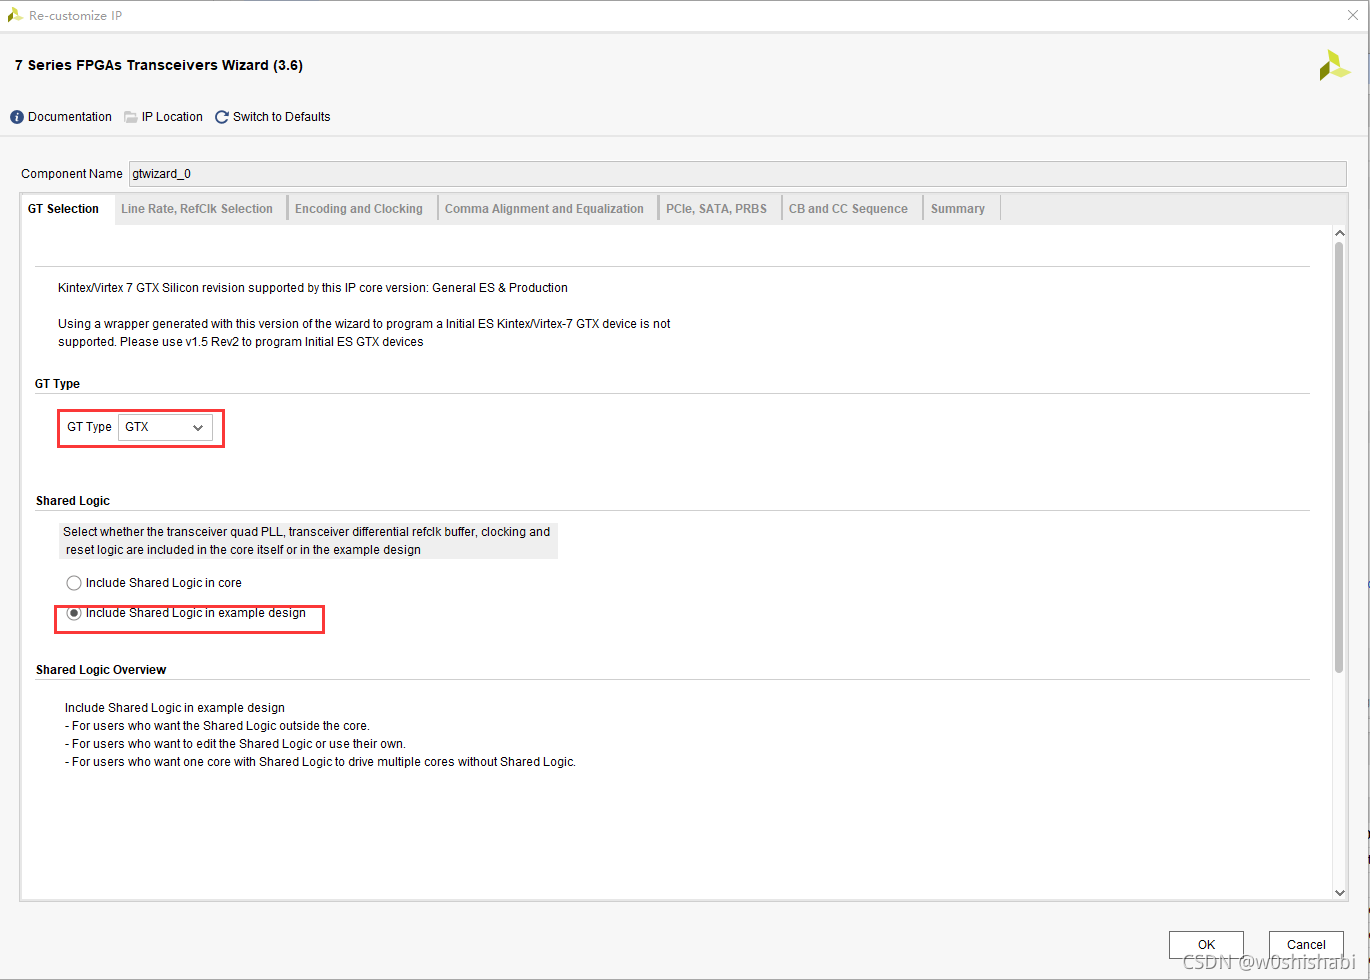Select Include Shared Logic in example design
Screen dimensions: 1370x980
74,613
